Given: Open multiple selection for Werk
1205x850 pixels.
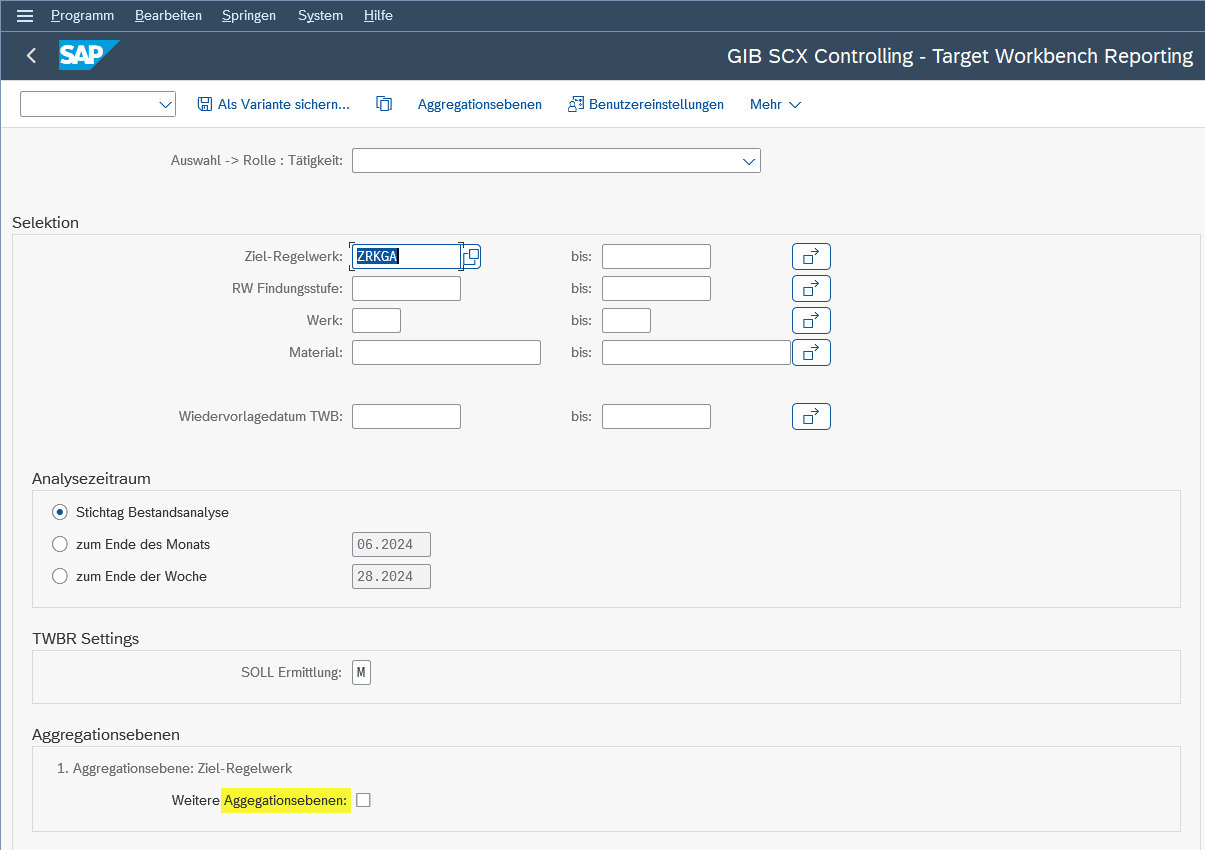Looking at the screenshot, I should click(811, 321).
